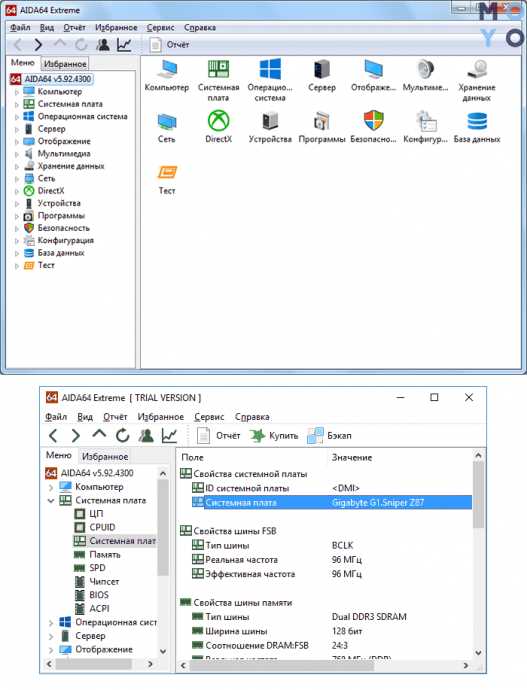The height and width of the screenshot is (690, 527).
Task: Open the Сервис menu in the upper window
Action: (x=161, y=28)
